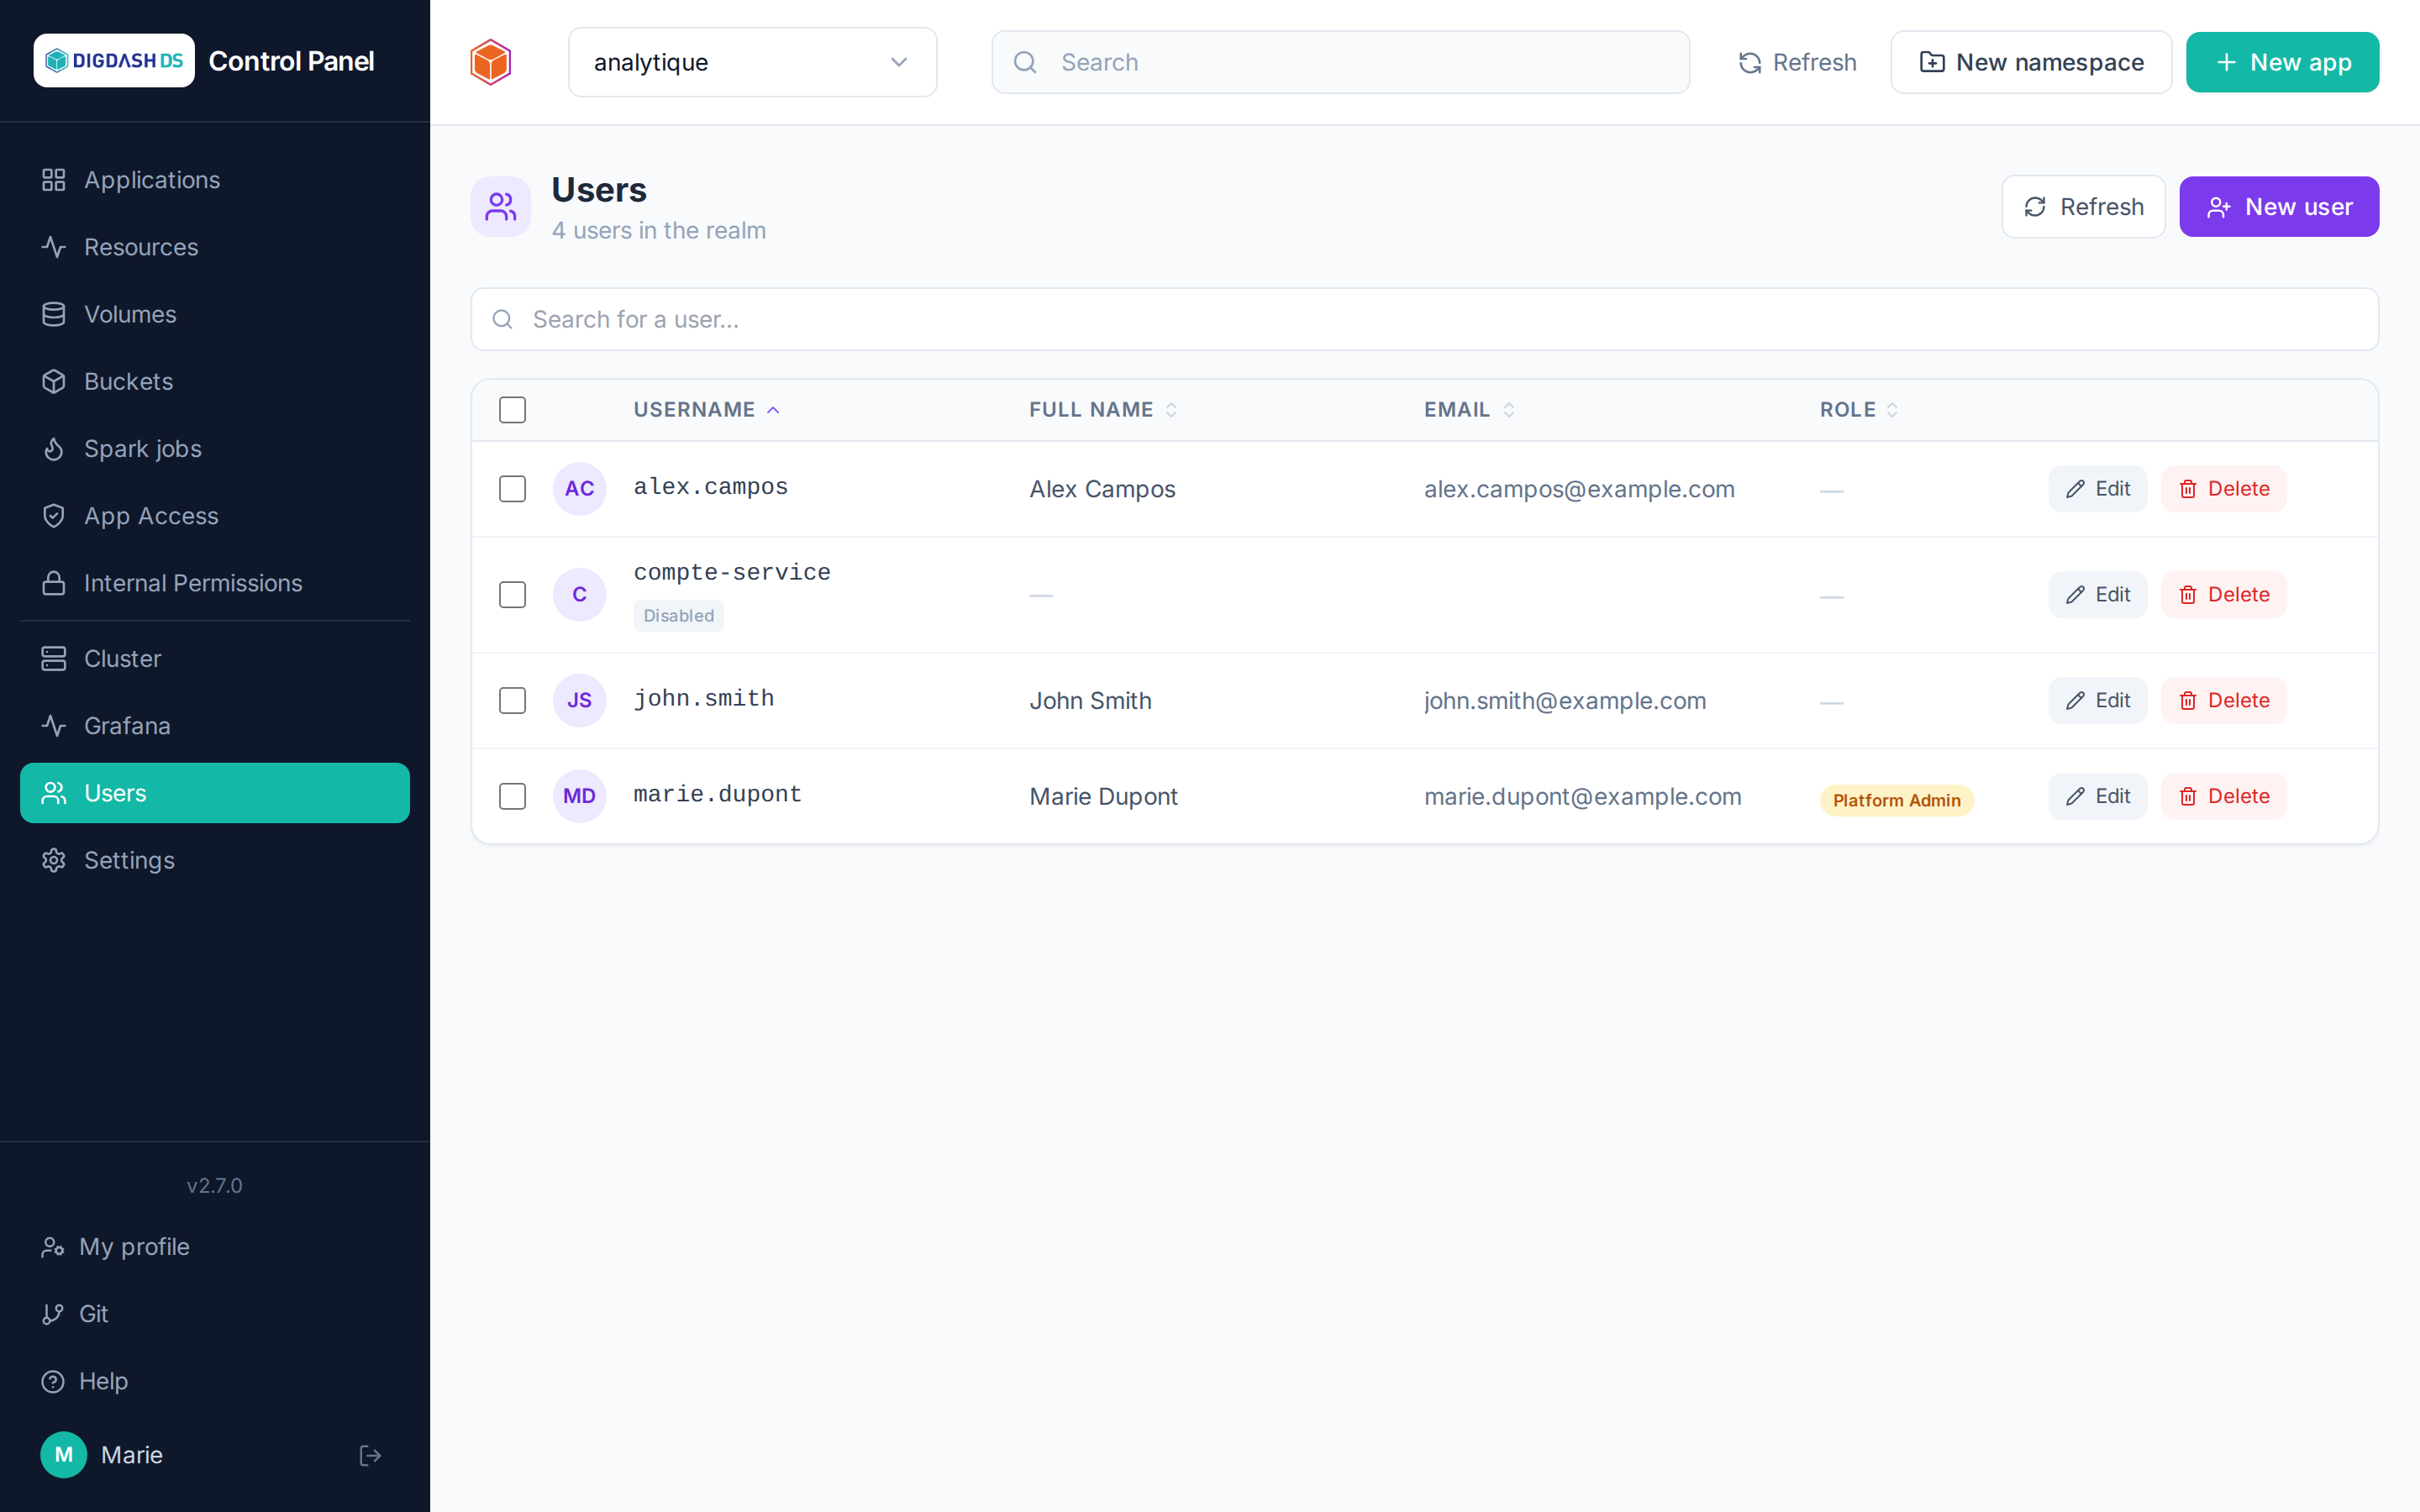Open Applications in the sidebar
Screen dimensions: 2420x1512
point(215,180)
